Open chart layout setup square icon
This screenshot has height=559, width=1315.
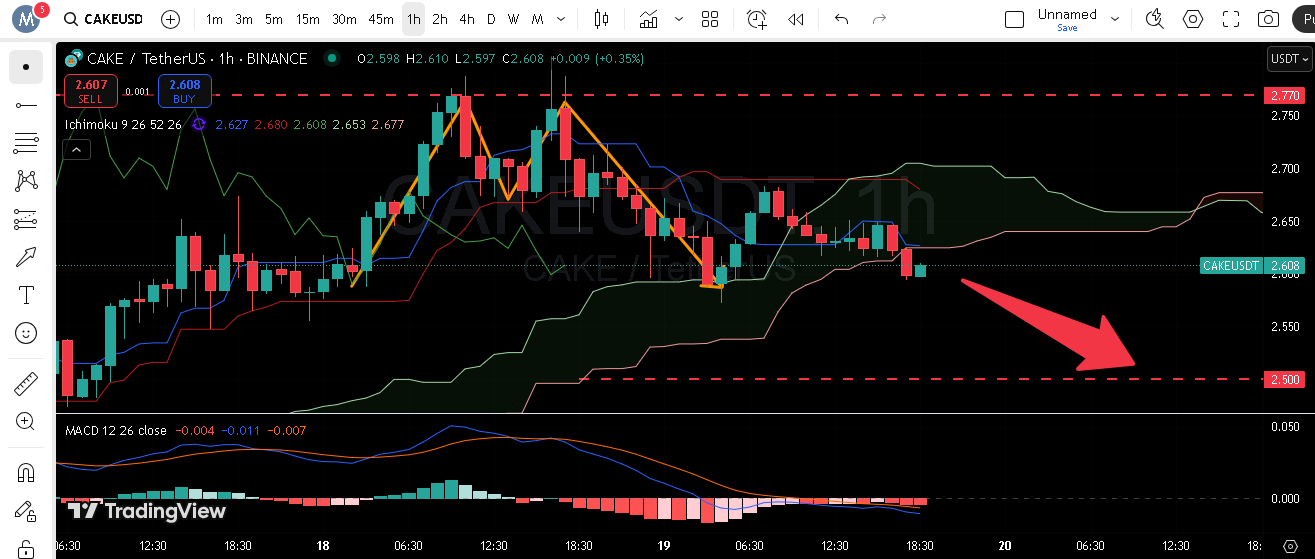1014,19
